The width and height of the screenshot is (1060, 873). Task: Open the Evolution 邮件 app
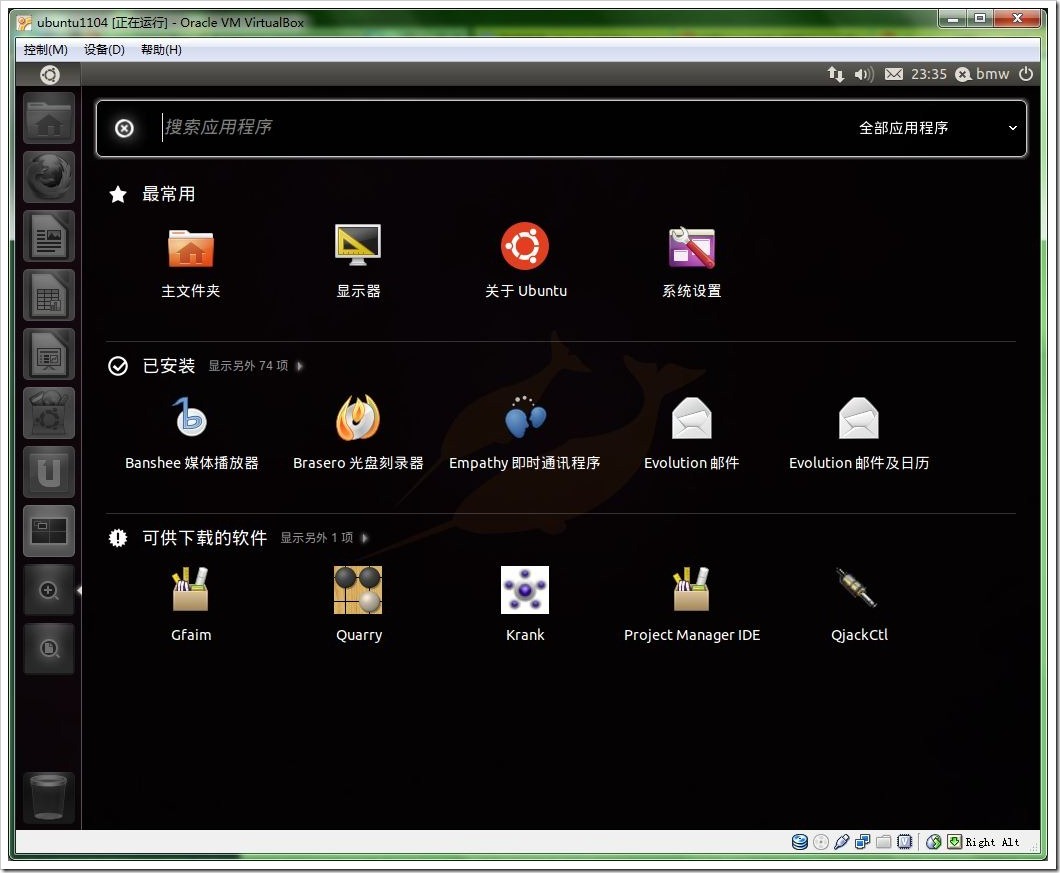692,433
